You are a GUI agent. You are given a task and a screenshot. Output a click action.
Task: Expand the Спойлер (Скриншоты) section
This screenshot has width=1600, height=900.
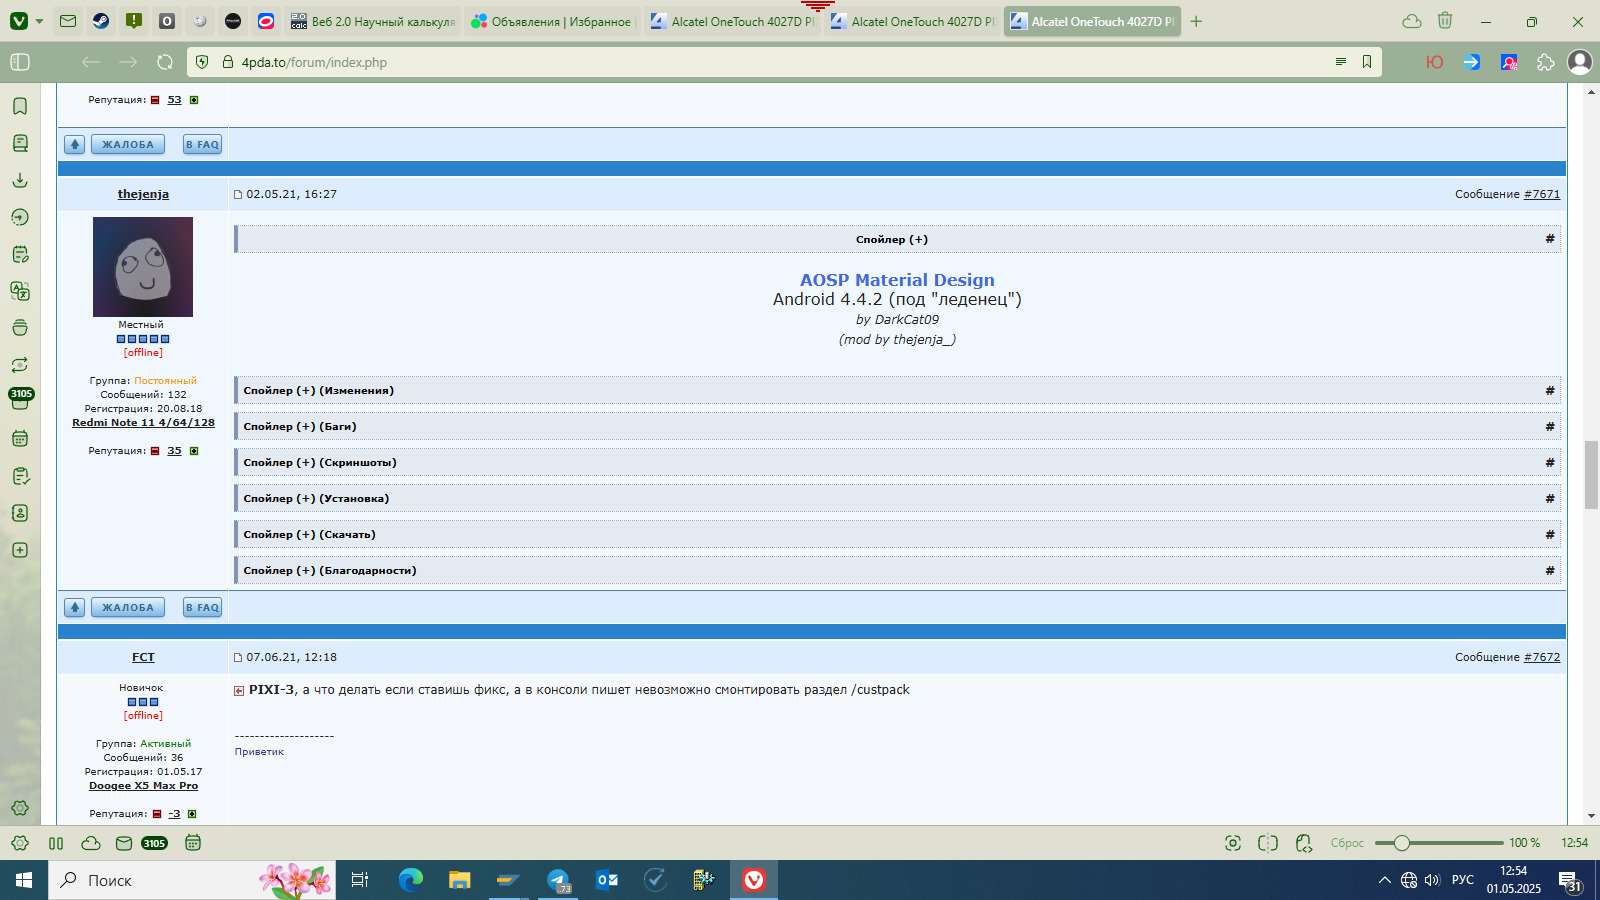pos(897,462)
